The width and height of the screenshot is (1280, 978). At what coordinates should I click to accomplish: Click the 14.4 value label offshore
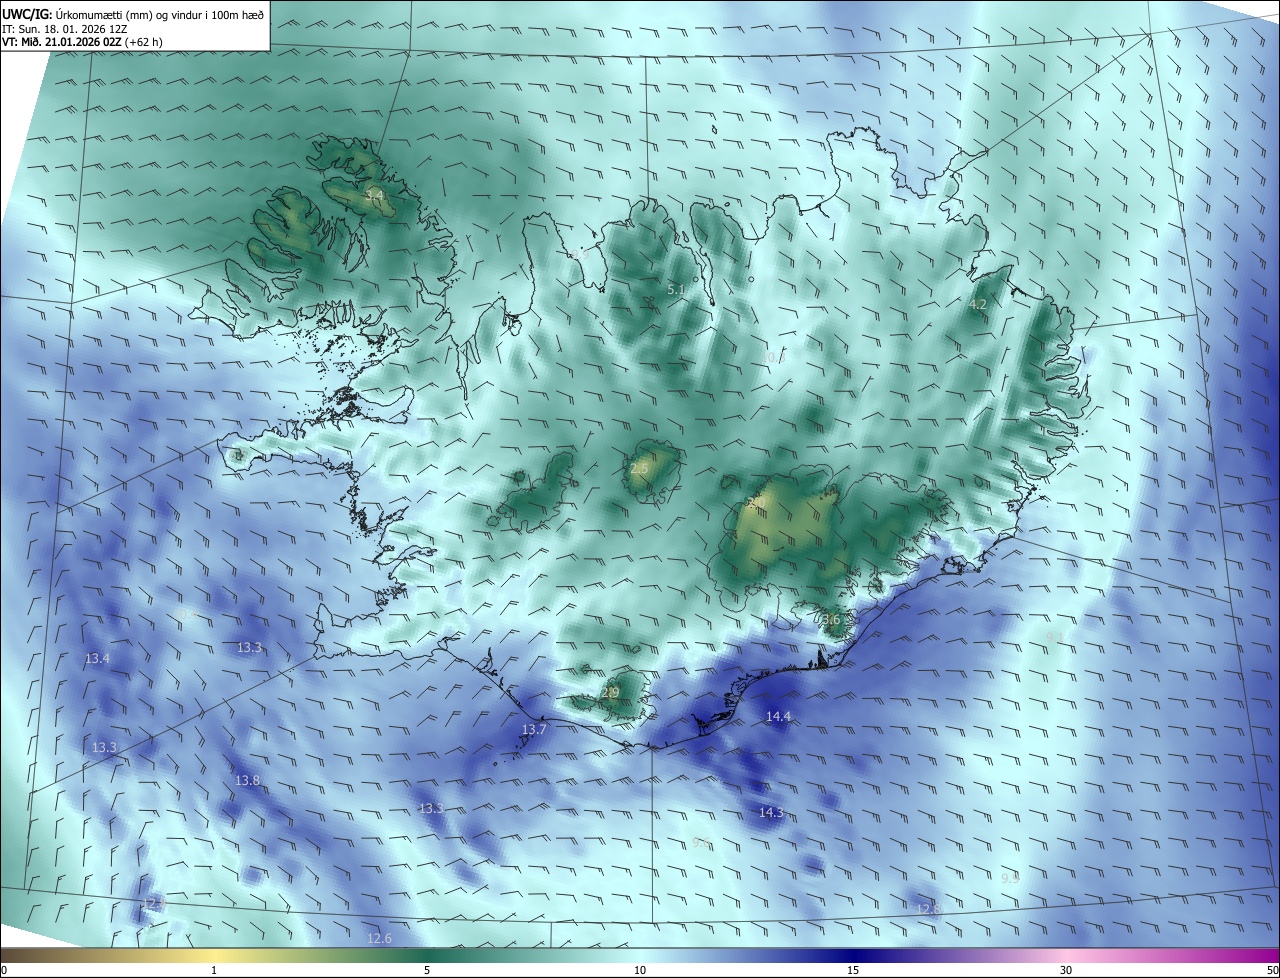778,716
